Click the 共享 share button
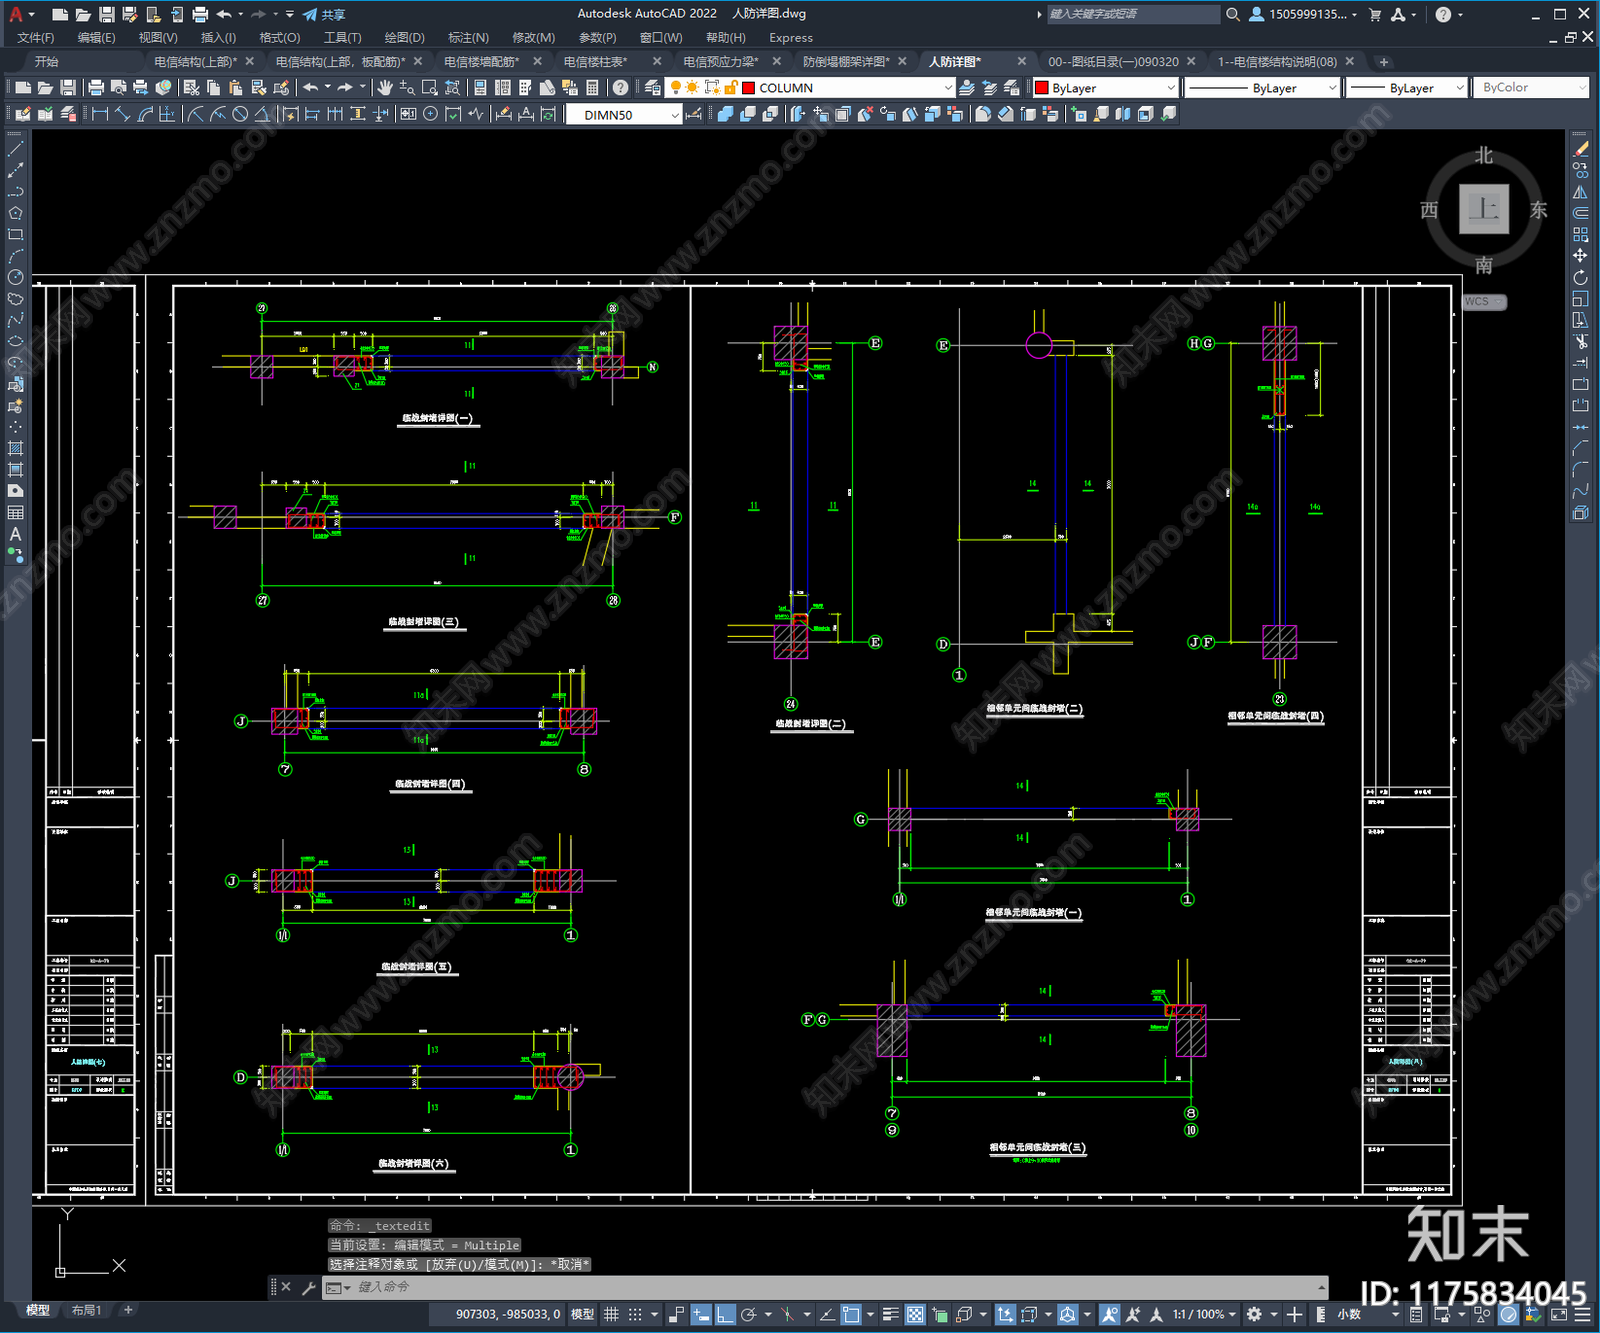This screenshot has height=1333, width=1600. tap(324, 14)
